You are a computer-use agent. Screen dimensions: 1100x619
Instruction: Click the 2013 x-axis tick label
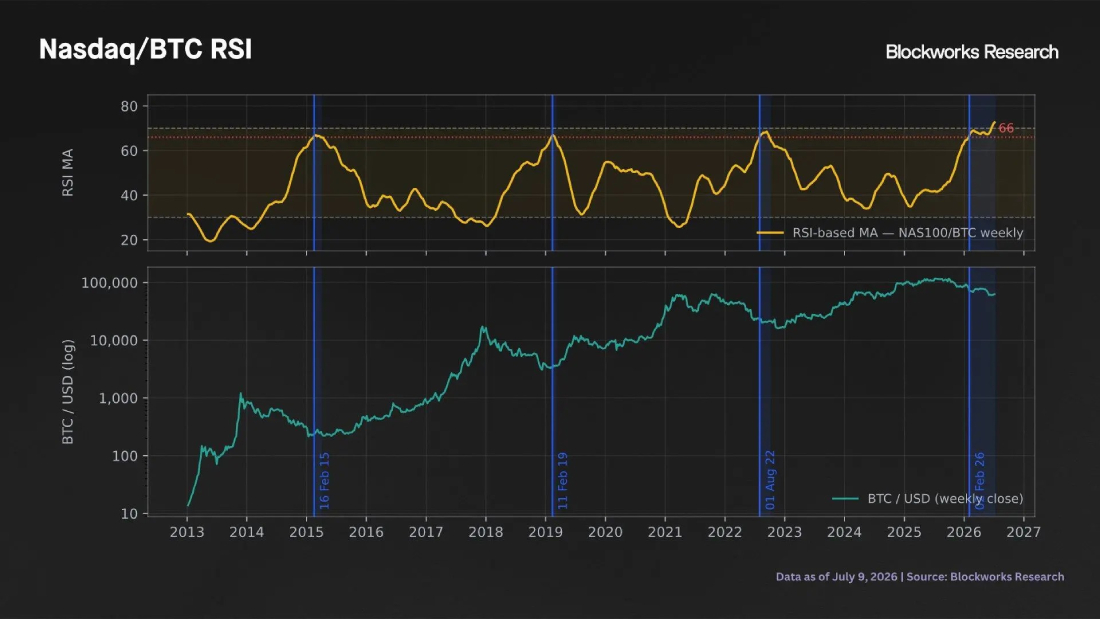(x=187, y=532)
